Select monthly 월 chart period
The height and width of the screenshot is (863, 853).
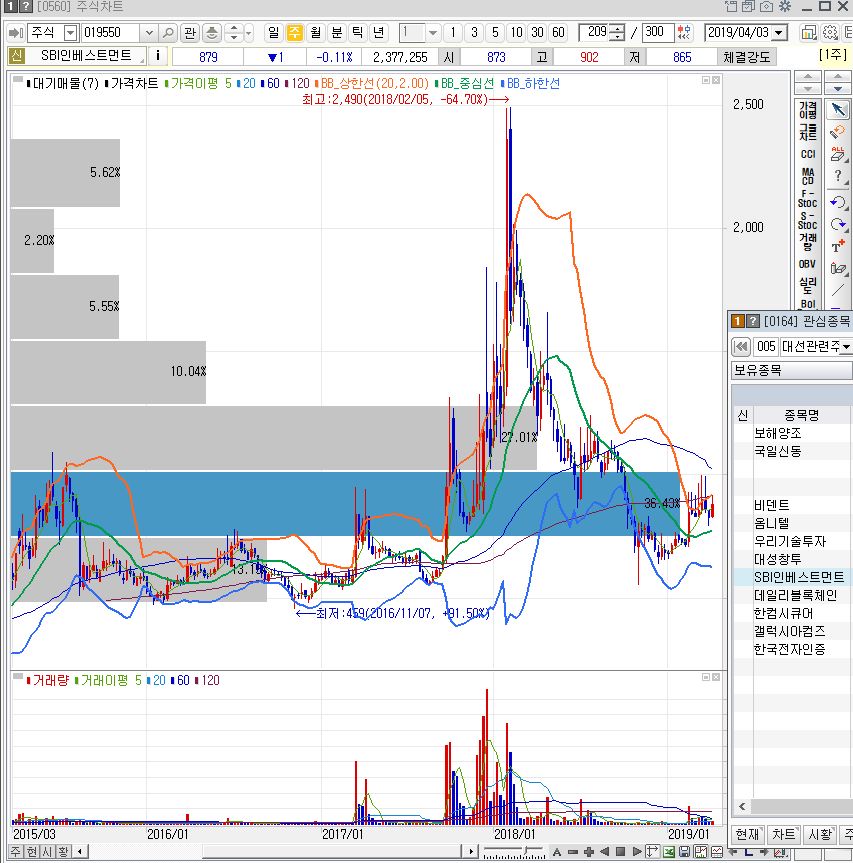click(x=316, y=32)
